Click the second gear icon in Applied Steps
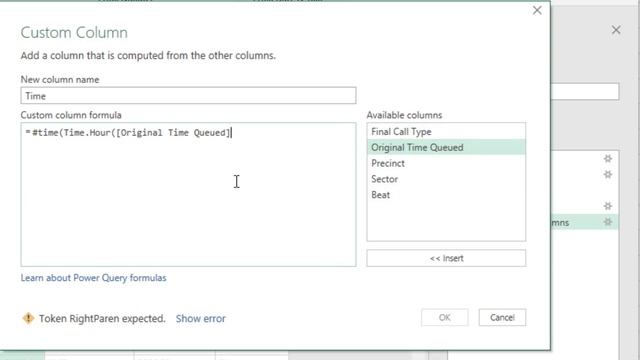This screenshot has width=640, height=360. pyautogui.click(x=608, y=174)
